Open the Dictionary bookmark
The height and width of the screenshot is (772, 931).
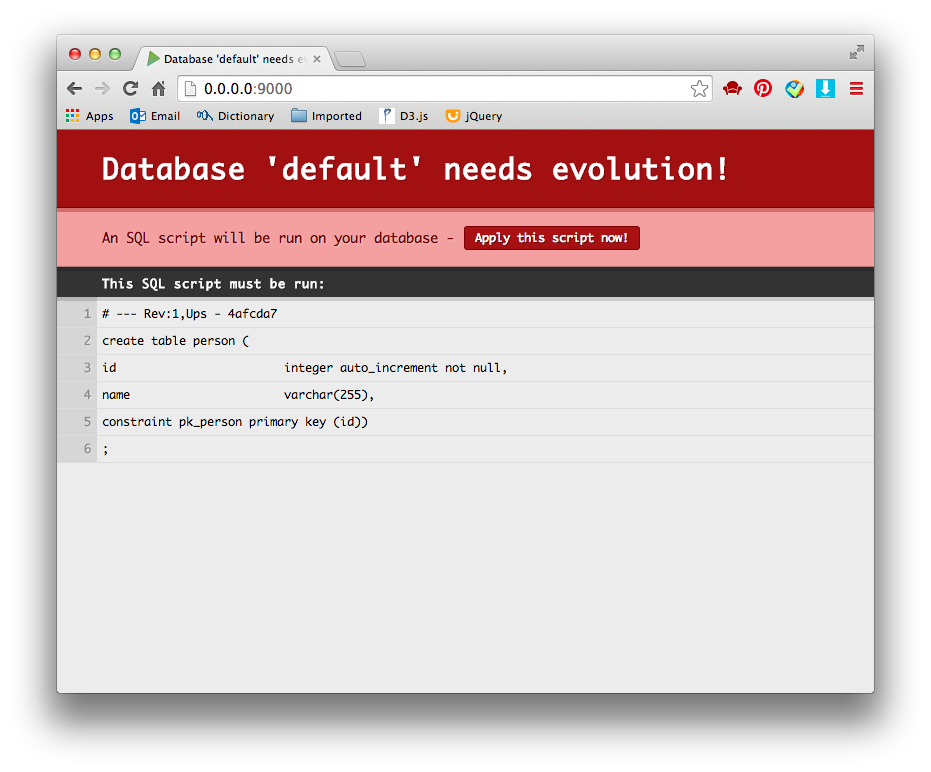point(235,116)
